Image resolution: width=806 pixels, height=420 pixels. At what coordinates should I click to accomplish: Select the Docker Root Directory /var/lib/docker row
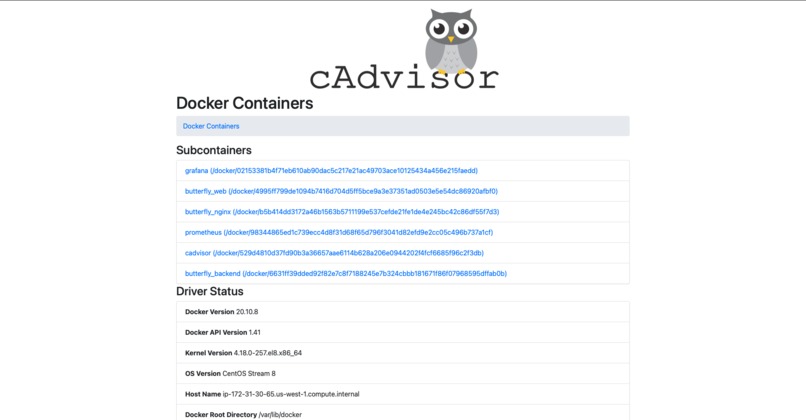pos(402,412)
